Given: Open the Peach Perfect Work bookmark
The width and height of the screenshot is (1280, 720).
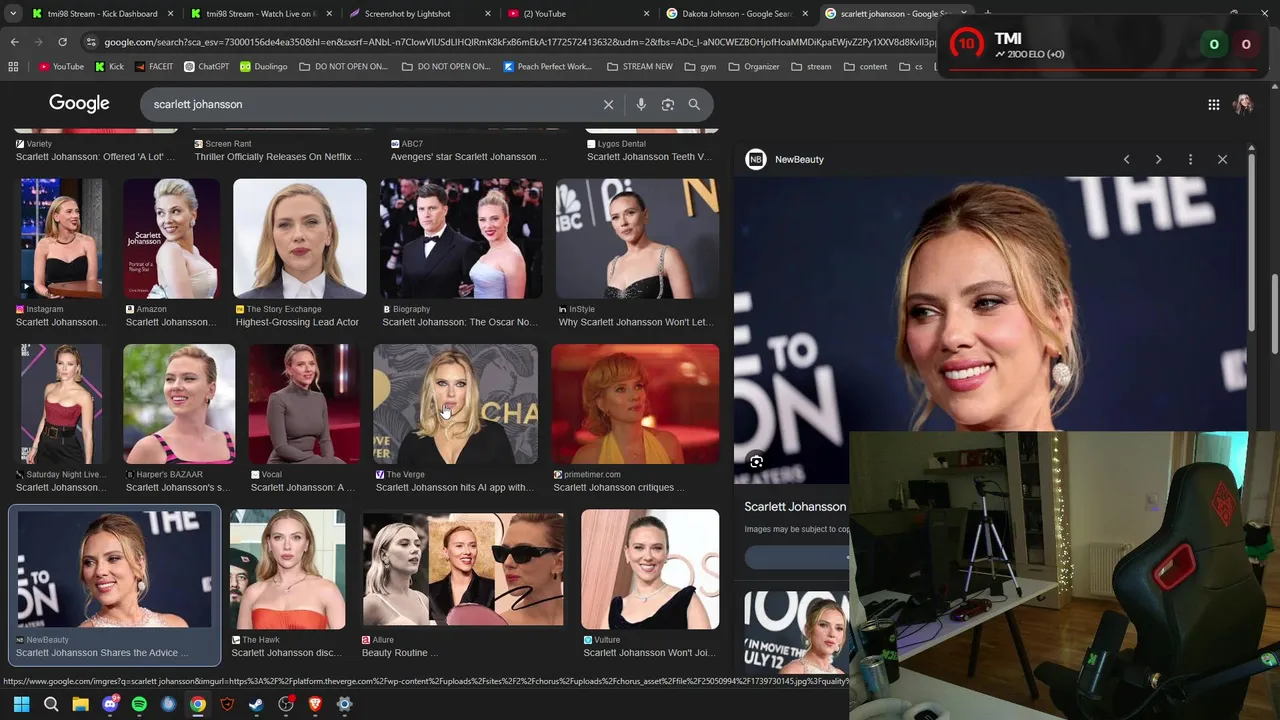Looking at the screenshot, I should [547, 67].
